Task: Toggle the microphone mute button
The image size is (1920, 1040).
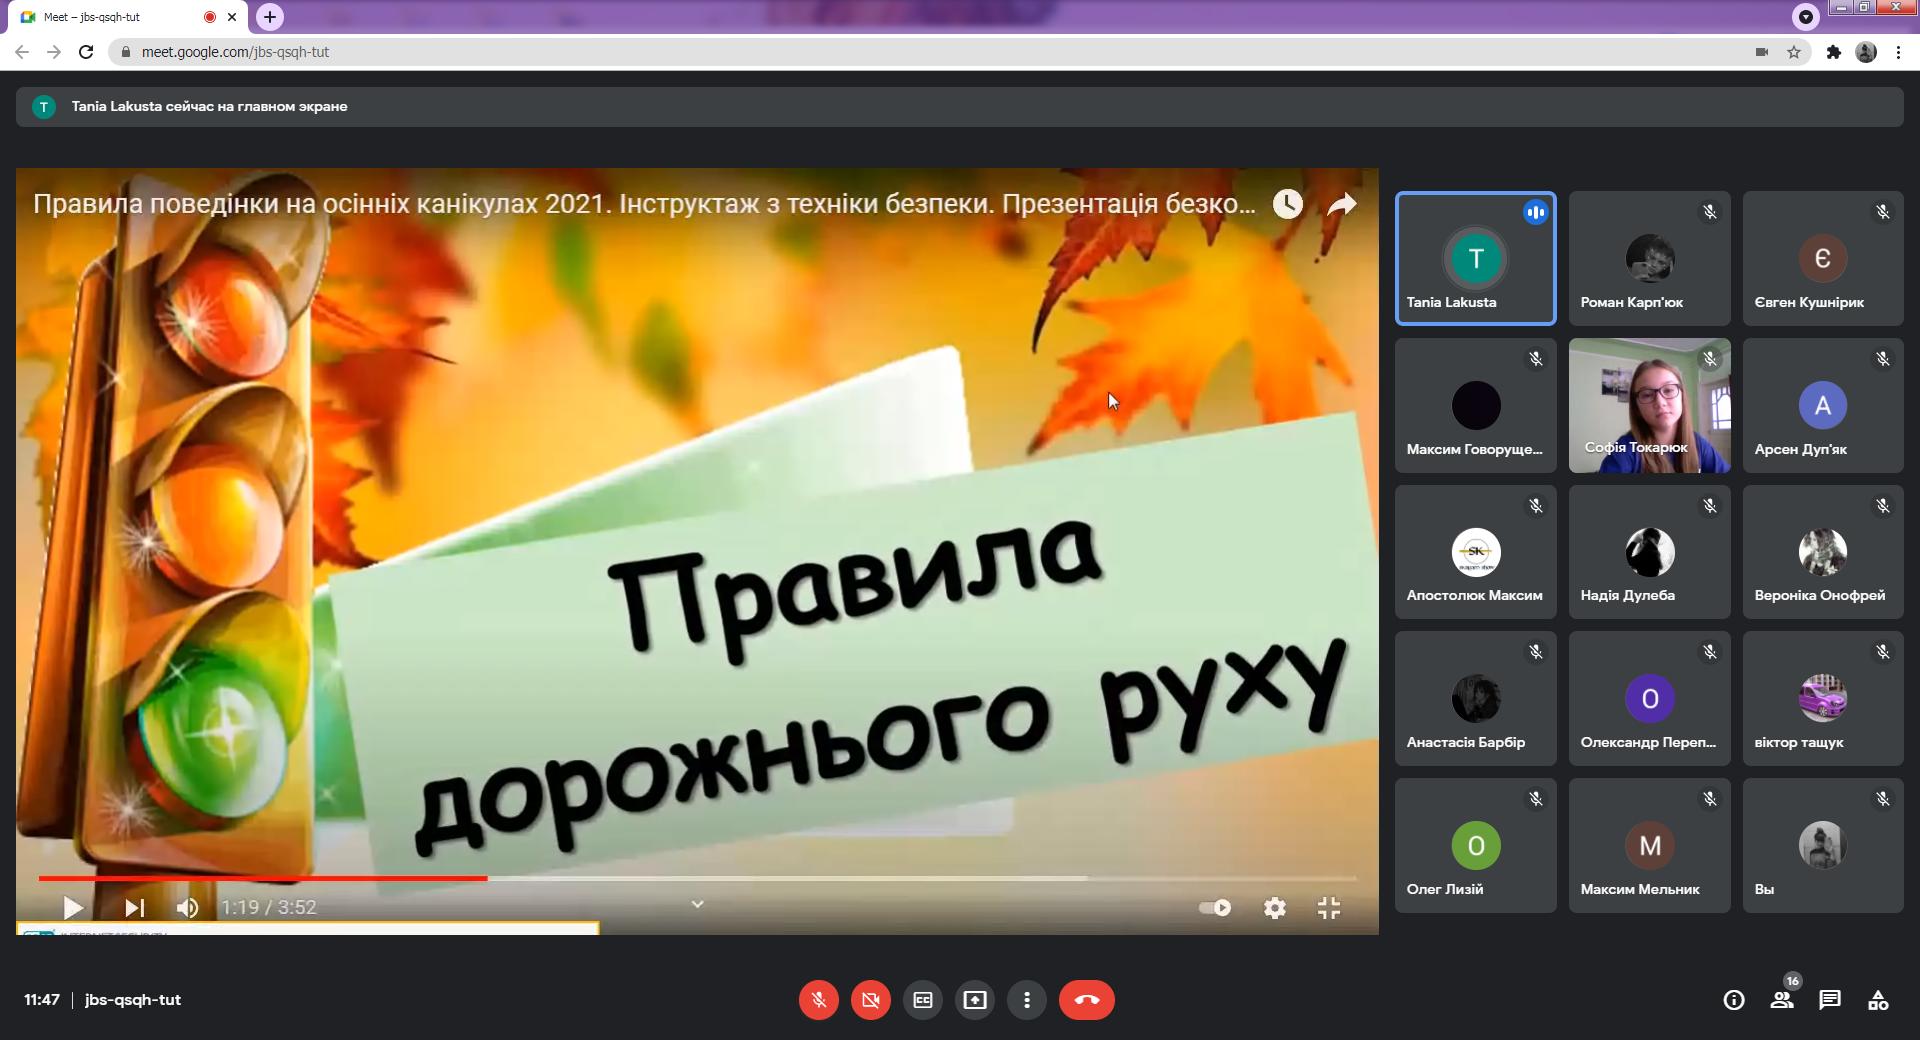Action: point(818,1000)
